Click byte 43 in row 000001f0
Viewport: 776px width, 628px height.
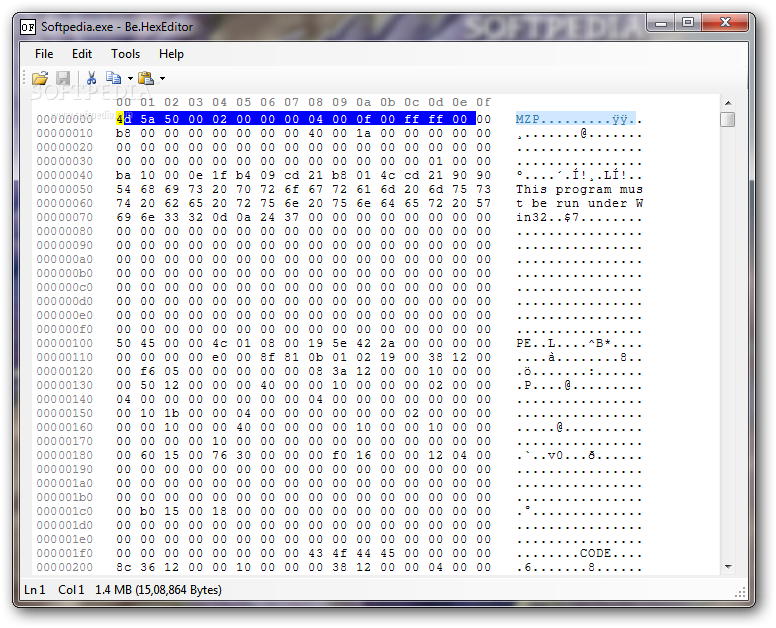click(x=315, y=553)
